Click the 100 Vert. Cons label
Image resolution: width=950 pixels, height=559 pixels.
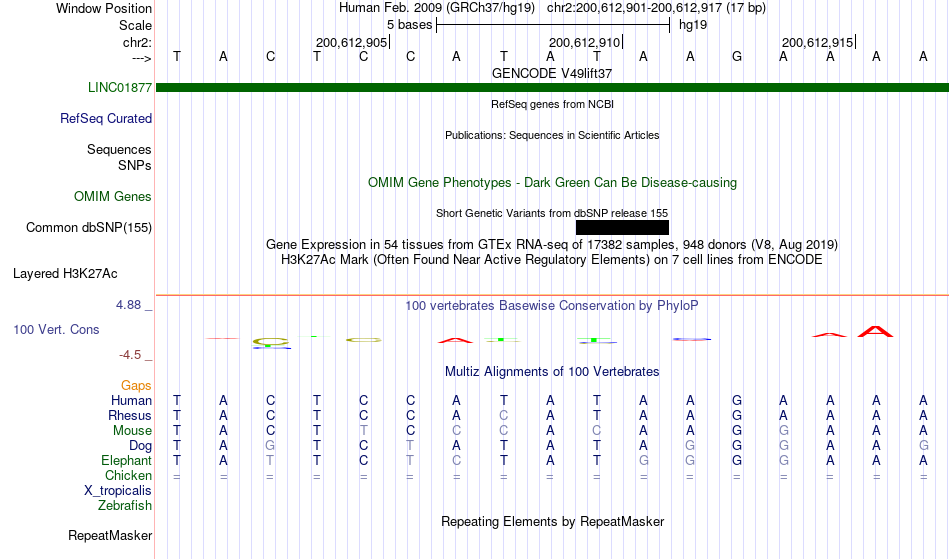pyautogui.click(x=56, y=330)
